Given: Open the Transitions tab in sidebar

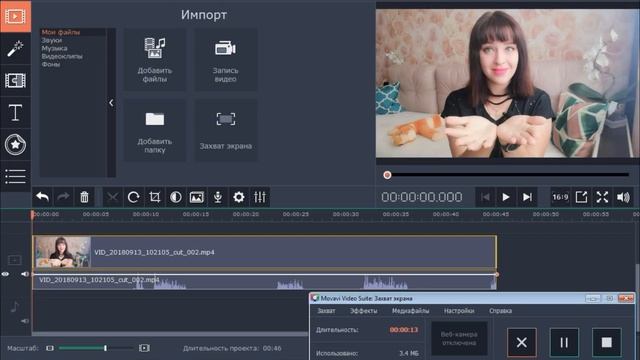Looking at the screenshot, I should 15,81.
